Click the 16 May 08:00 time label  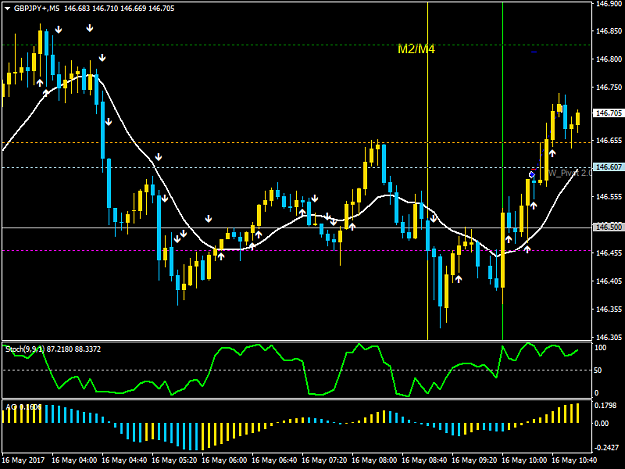coord(374,460)
